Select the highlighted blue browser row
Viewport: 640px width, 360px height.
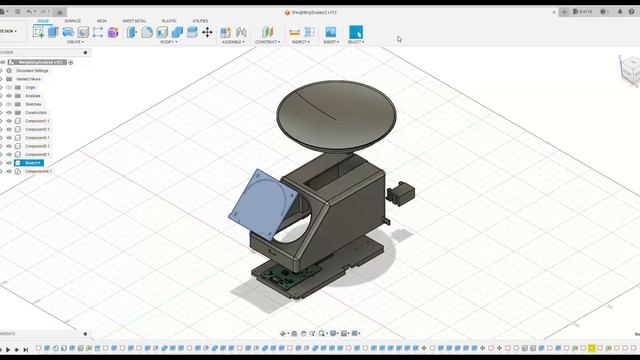tap(29, 163)
